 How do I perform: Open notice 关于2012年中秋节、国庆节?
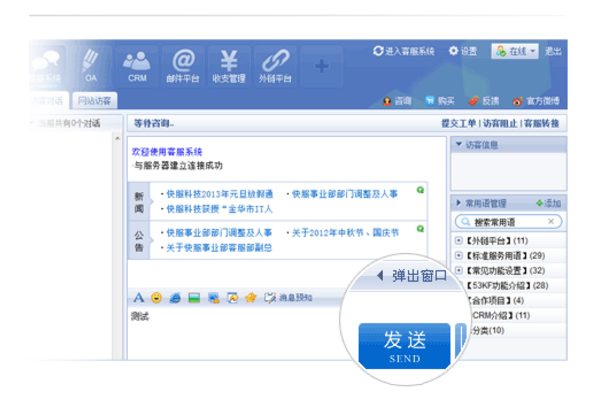(345, 233)
